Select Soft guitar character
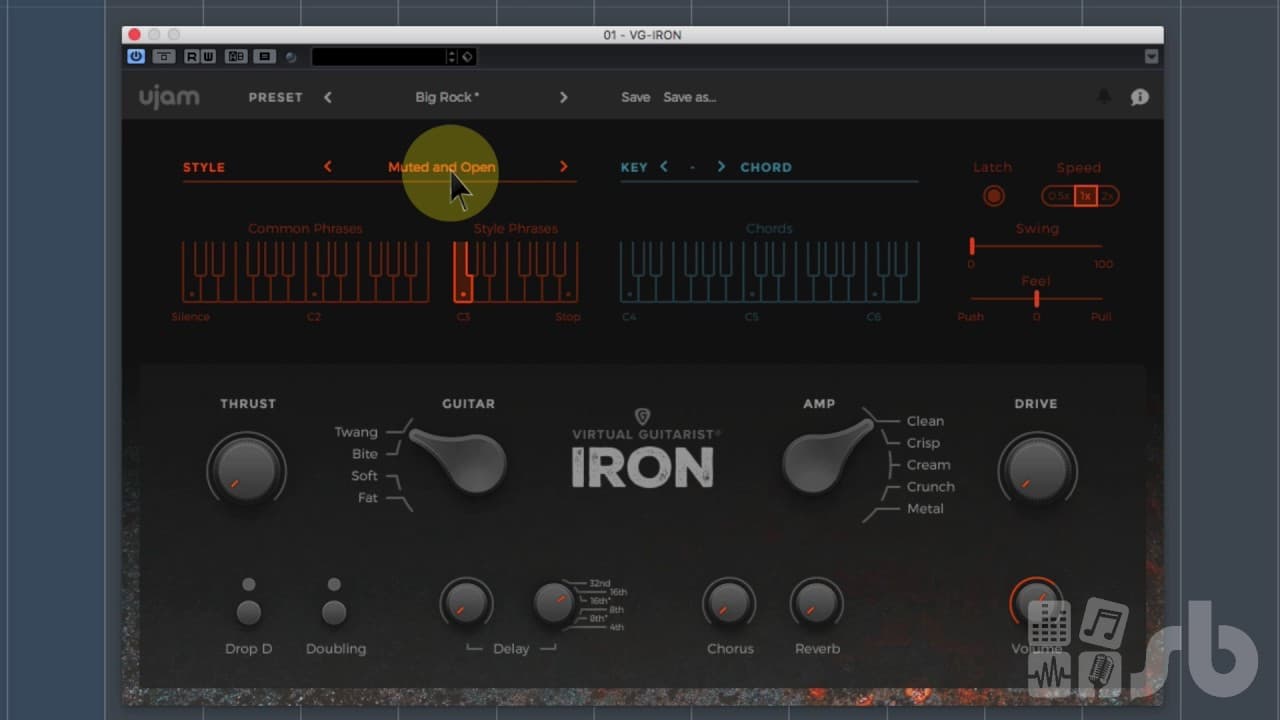This screenshot has width=1280, height=720. [364, 476]
